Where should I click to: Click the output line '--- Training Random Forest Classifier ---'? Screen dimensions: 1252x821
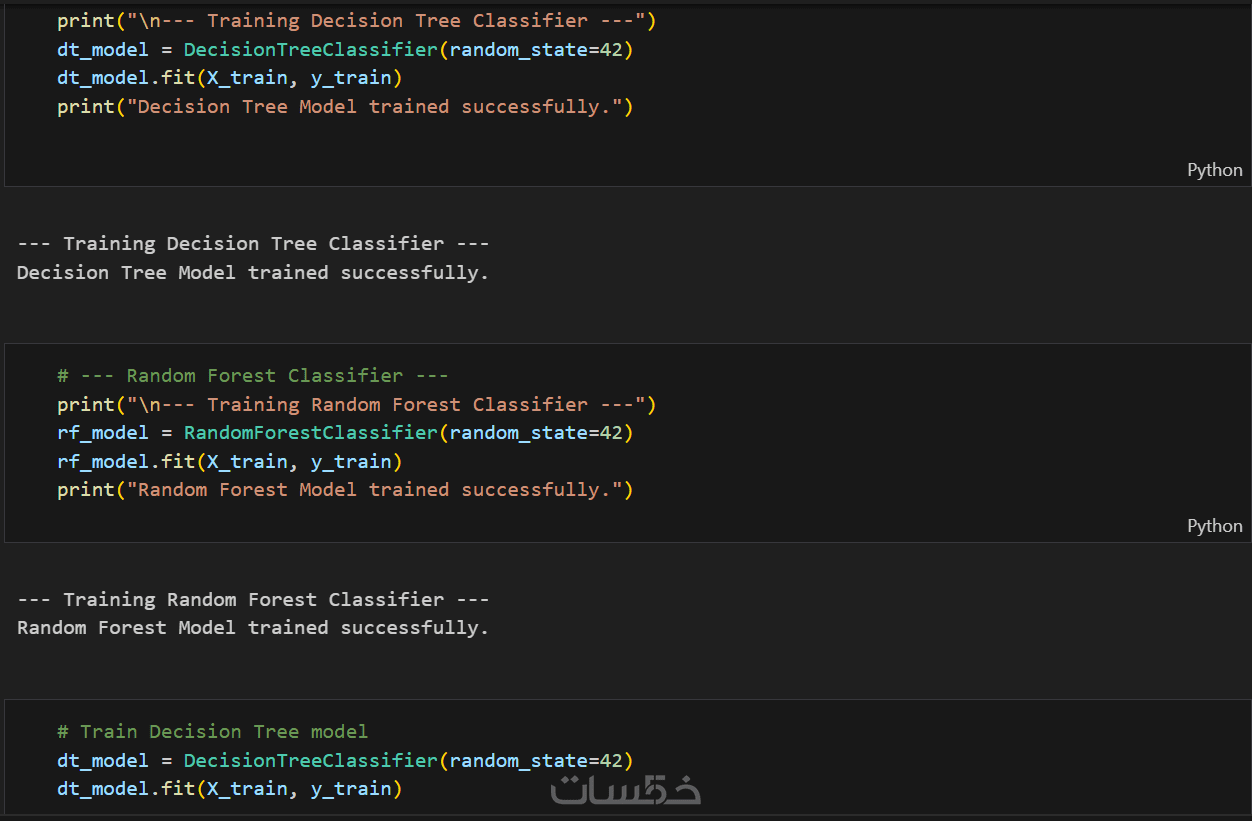click(x=253, y=600)
